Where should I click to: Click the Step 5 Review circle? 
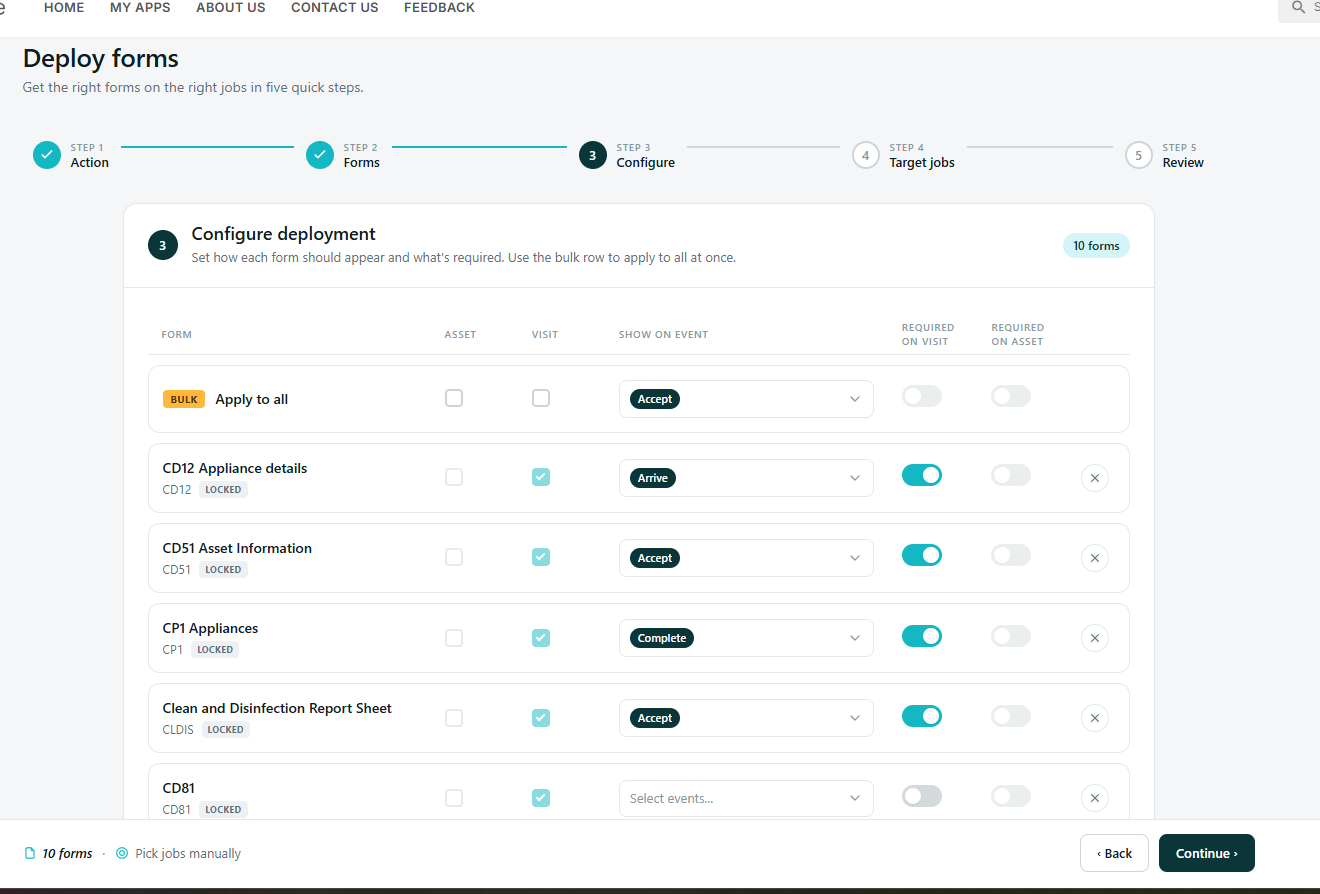click(1139, 155)
